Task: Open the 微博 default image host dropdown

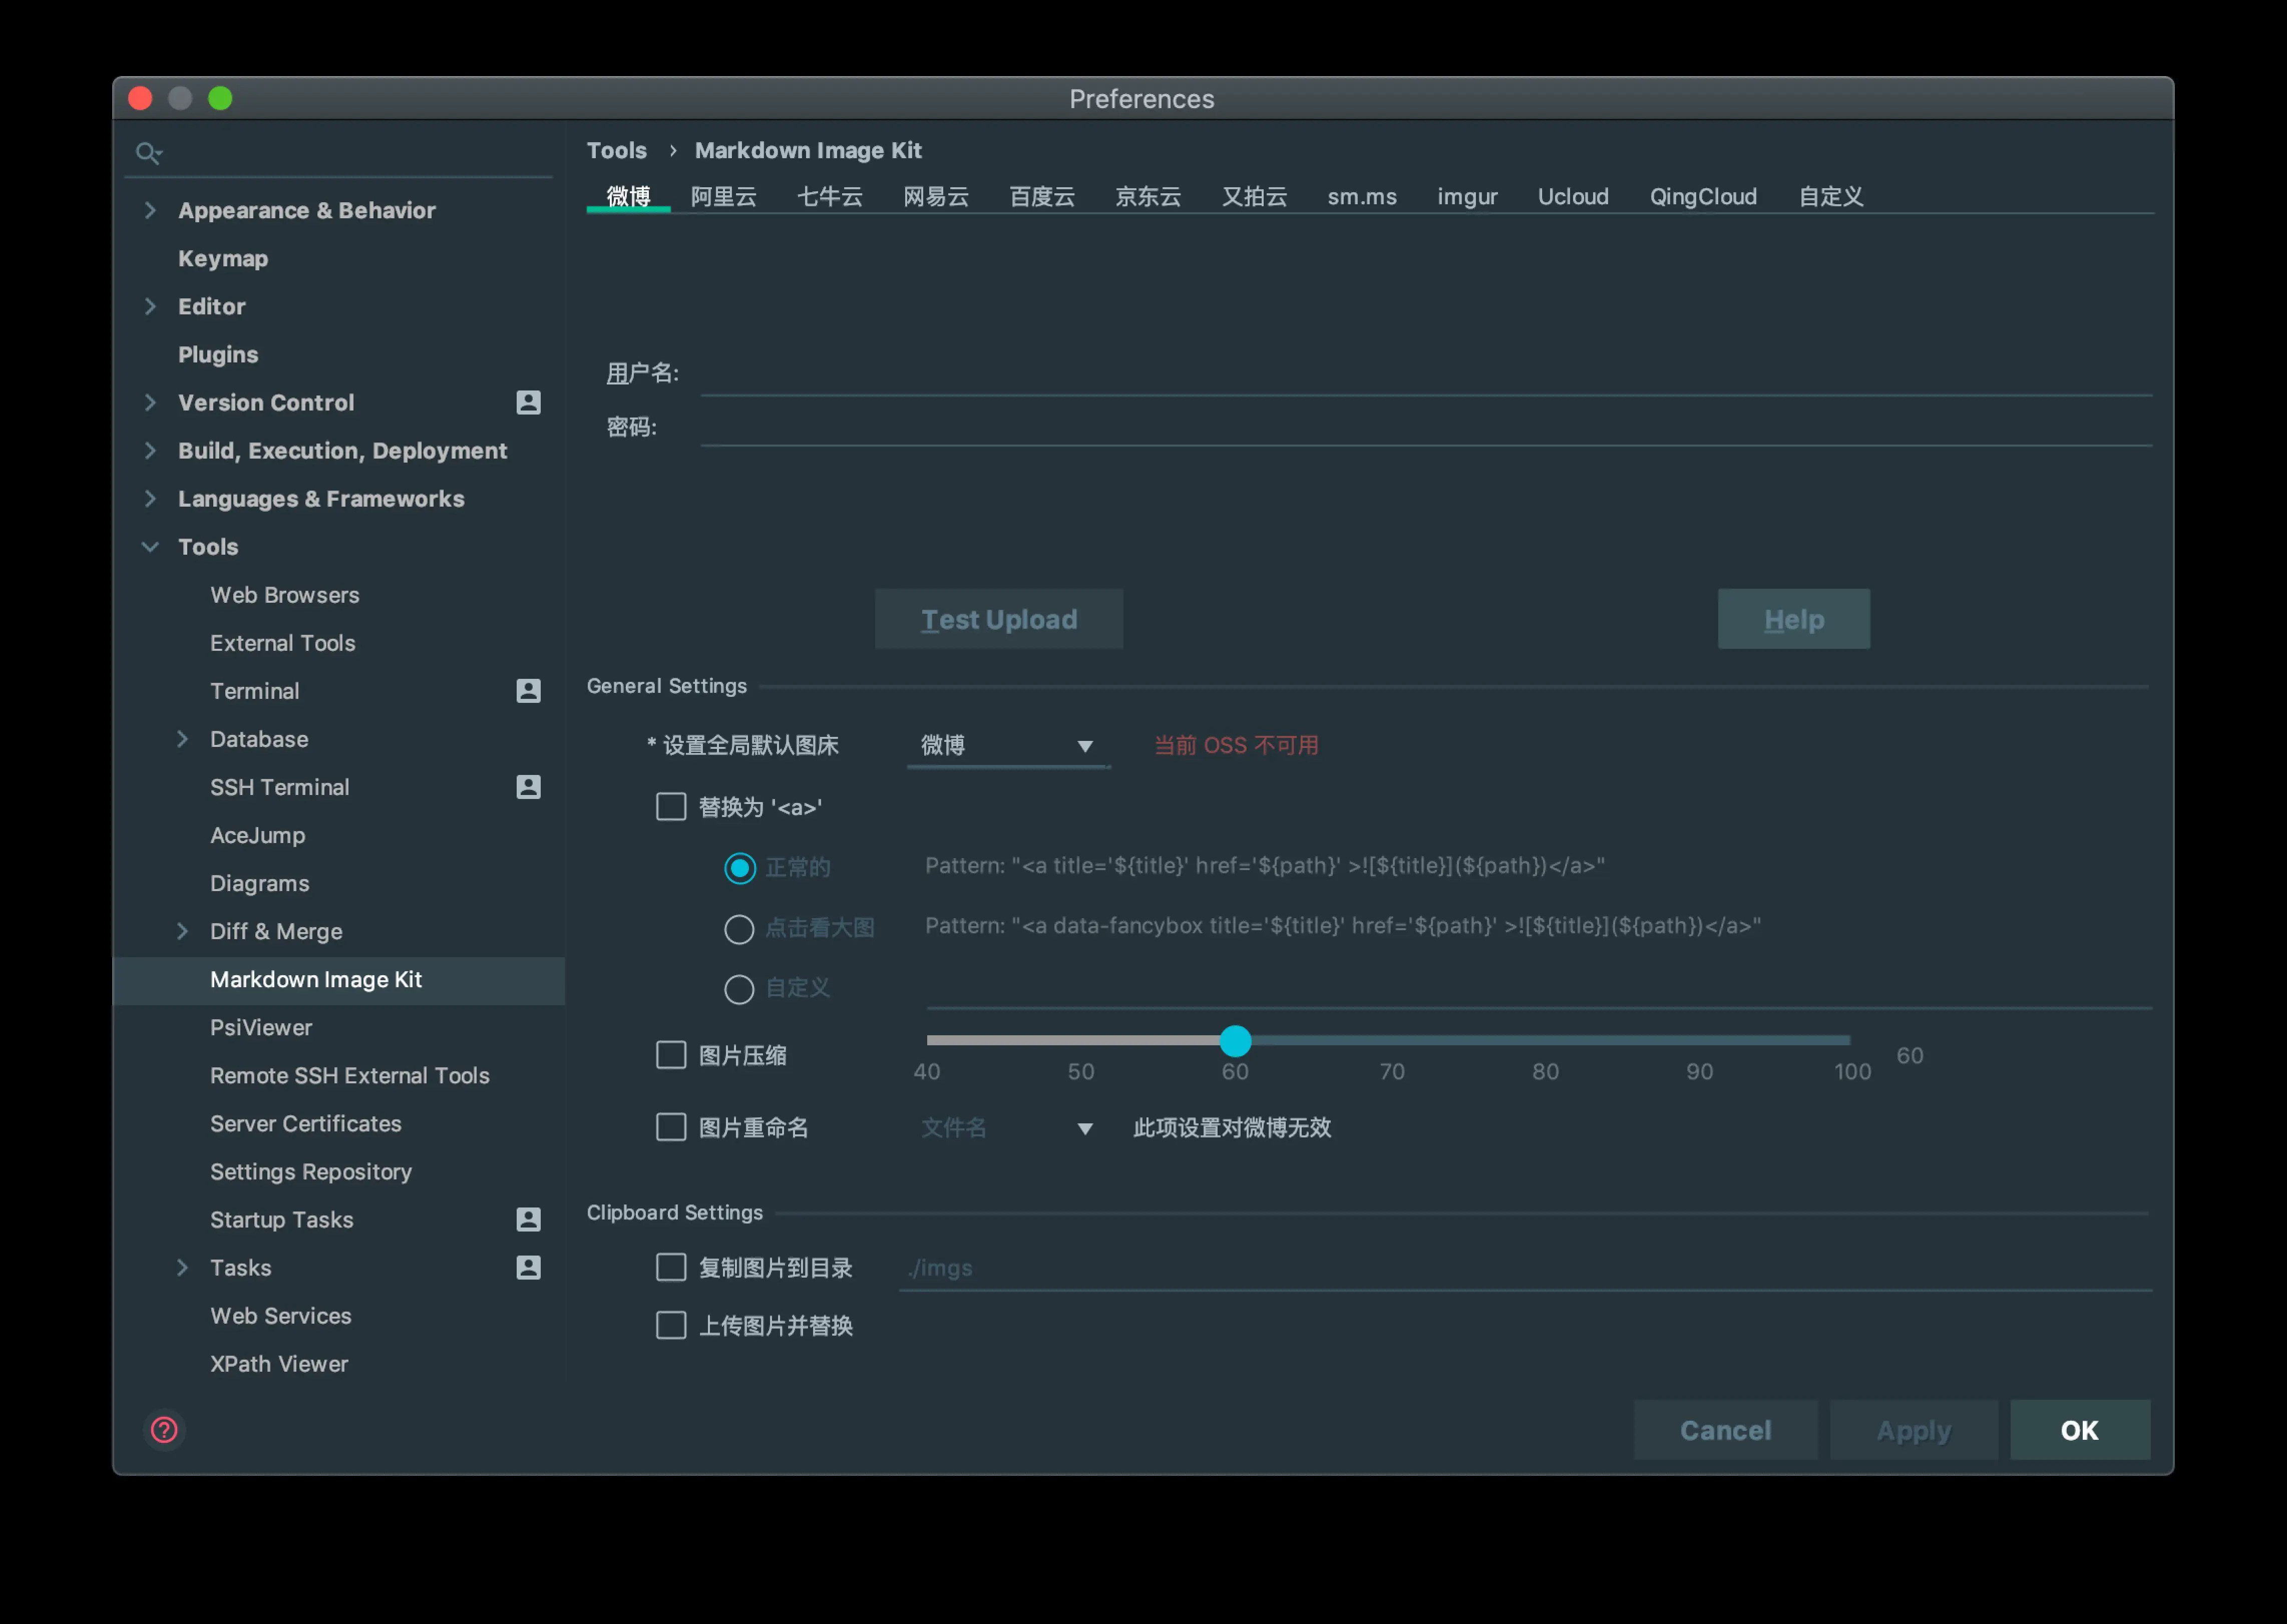Action: (x=1007, y=746)
